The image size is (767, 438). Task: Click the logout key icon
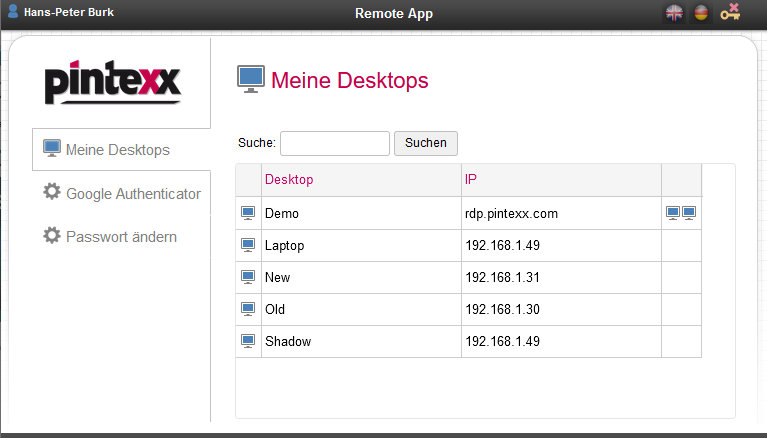tap(730, 13)
